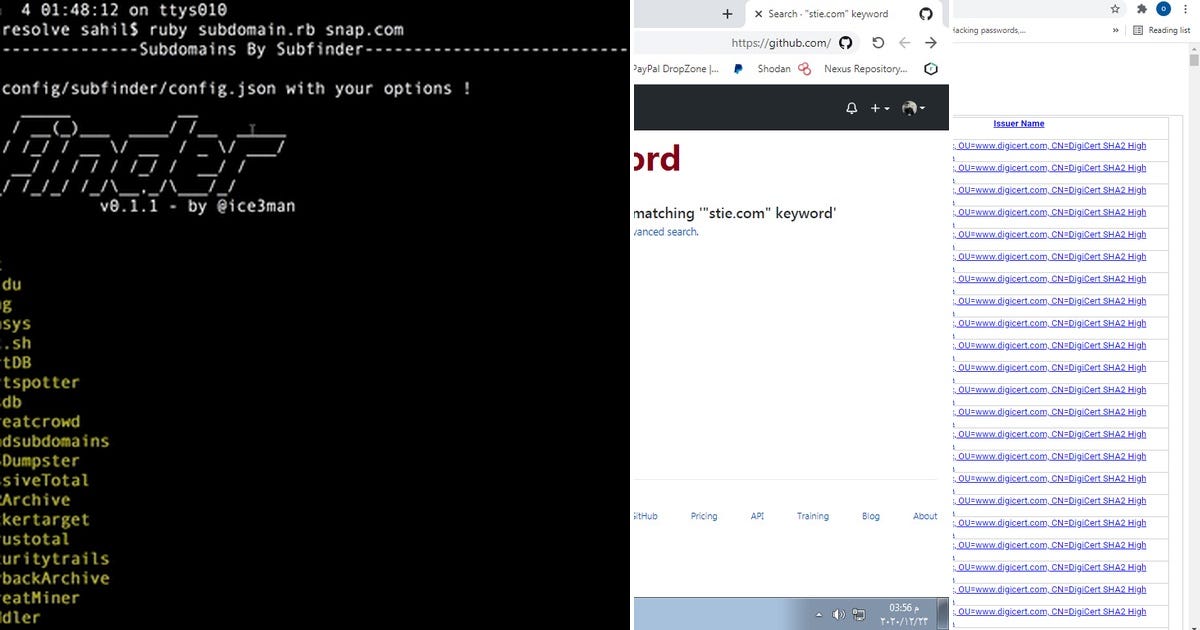Bookmark this page with the star icon
The height and width of the screenshot is (630, 1200).
[x=1115, y=9]
